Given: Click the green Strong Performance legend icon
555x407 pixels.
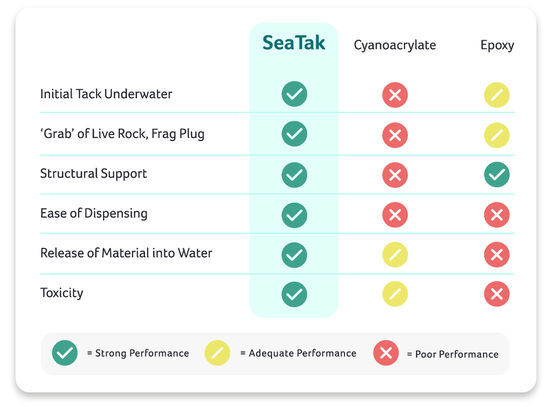Looking at the screenshot, I should point(65,353).
